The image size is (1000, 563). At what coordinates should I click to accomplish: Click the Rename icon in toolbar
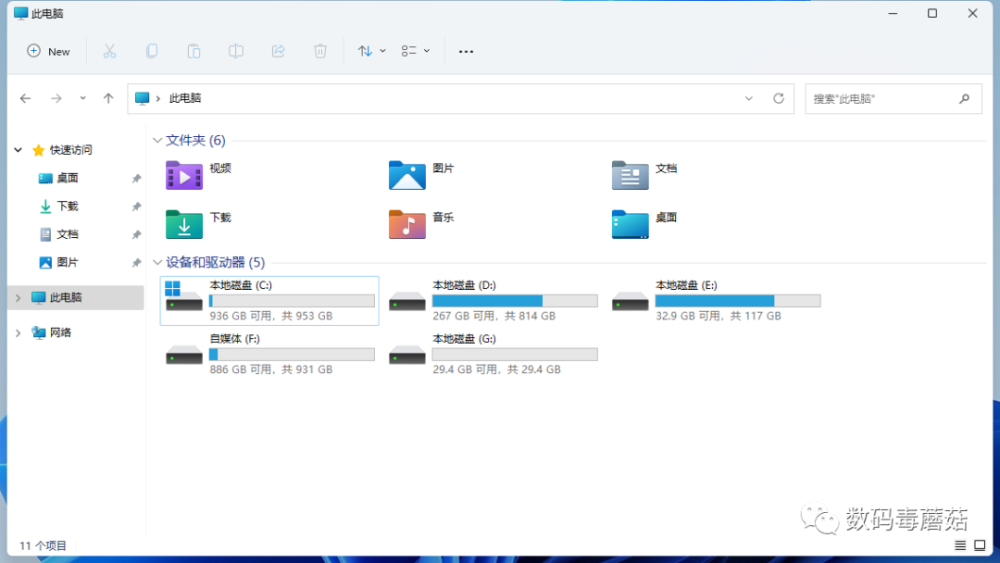tap(236, 51)
